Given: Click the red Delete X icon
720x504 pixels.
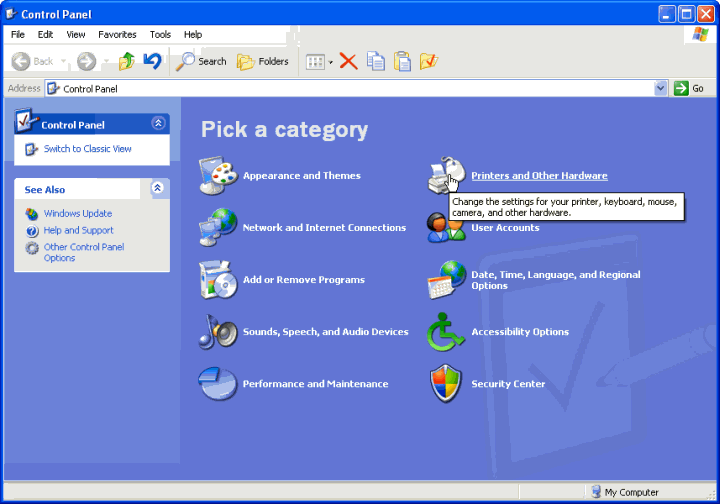Looking at the screenshot, I should click(x=349, y=61).
